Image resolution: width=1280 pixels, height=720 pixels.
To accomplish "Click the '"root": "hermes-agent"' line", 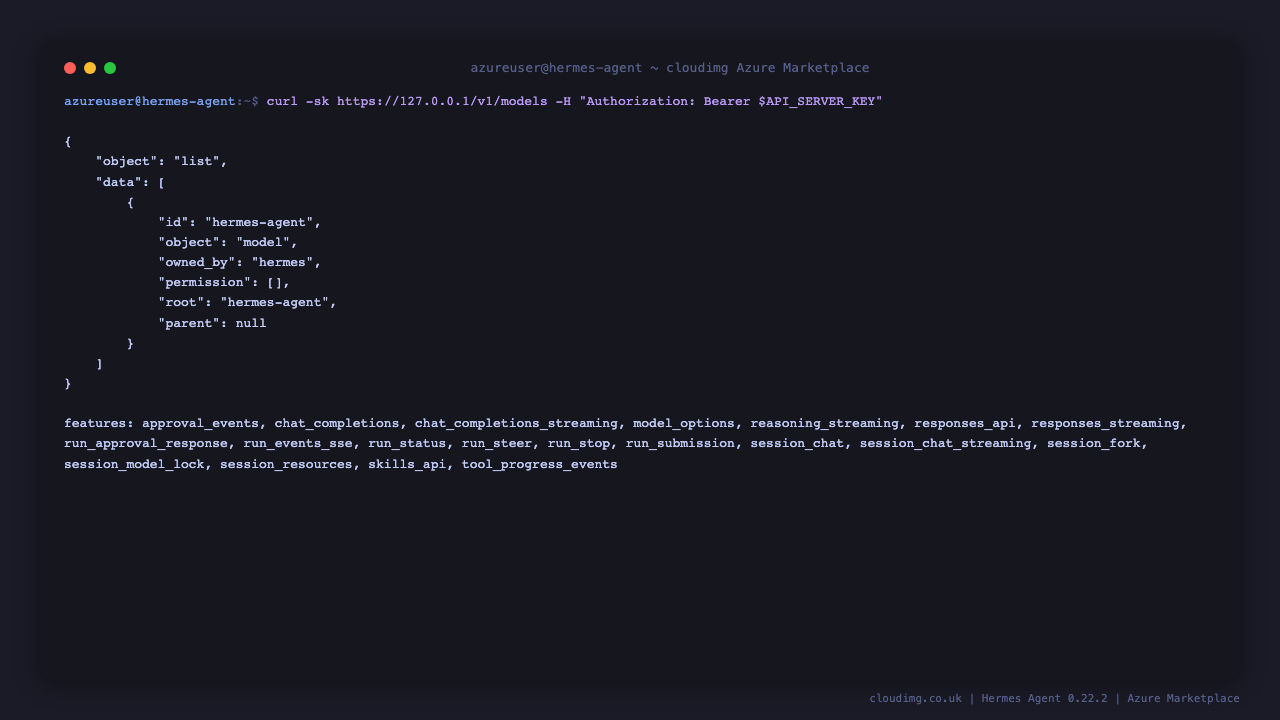I will click(x=247, y=302).
